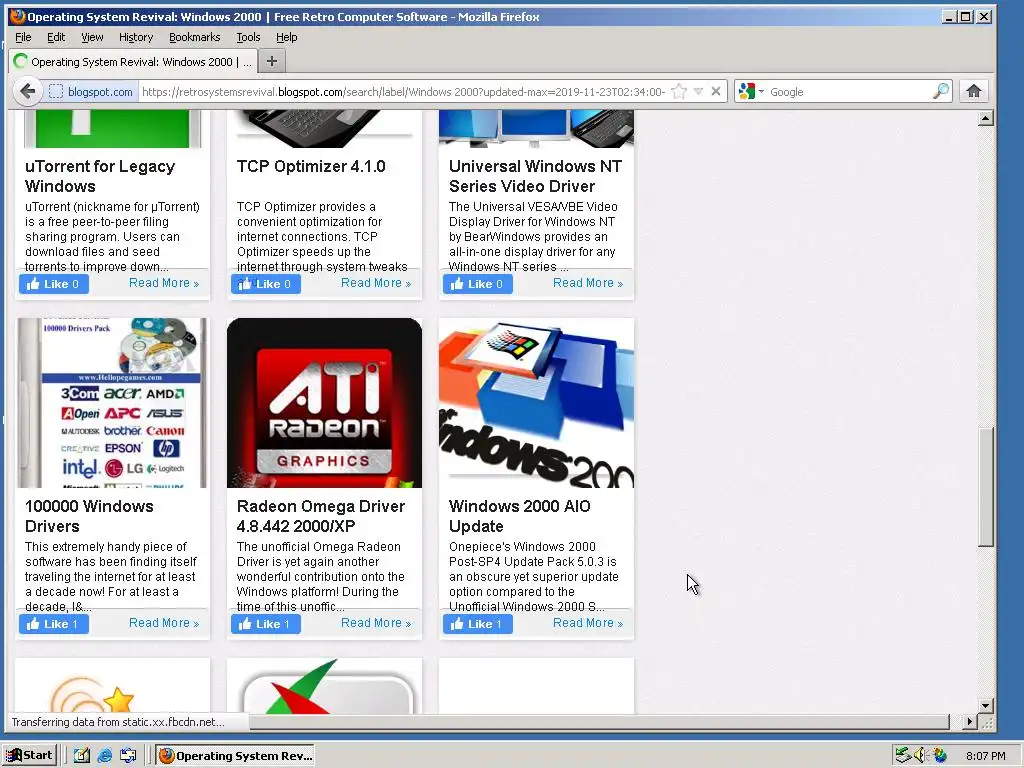Like the Radeon Omega Driver post
Viewport: 1024px width, 768px height.
tap(266, 624)
